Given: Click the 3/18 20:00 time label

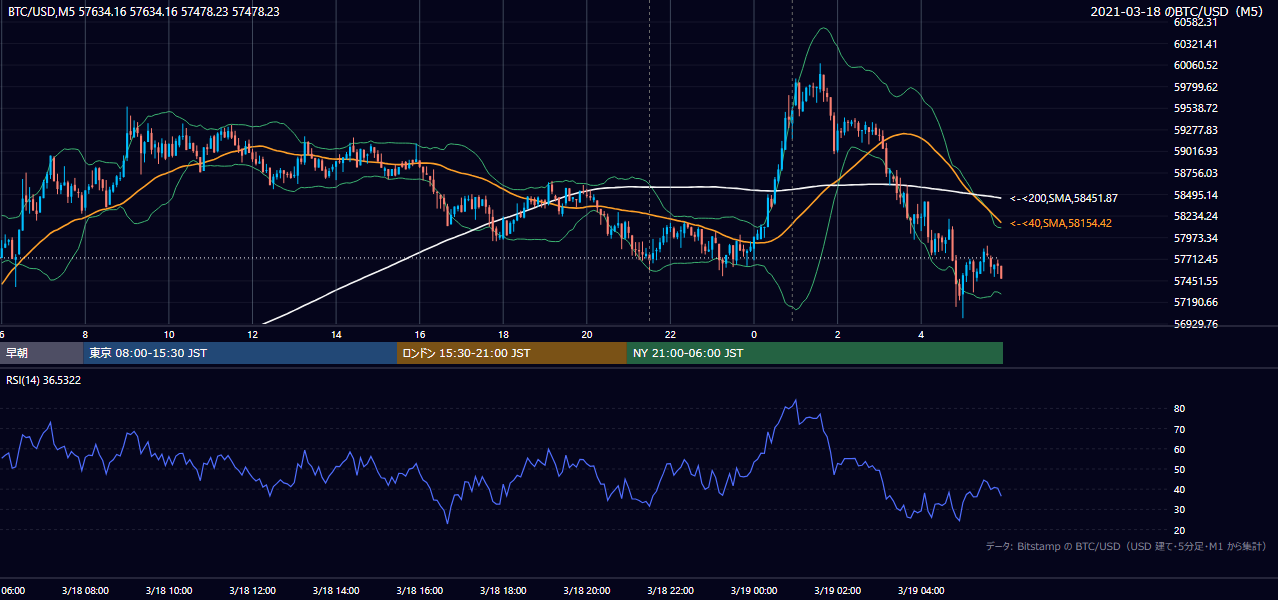Looking at the screenshot, I should coord(586,591).
